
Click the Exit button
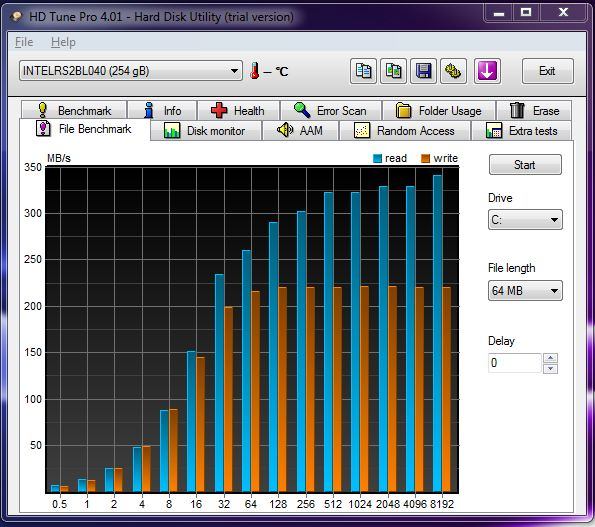click(547, 71)
